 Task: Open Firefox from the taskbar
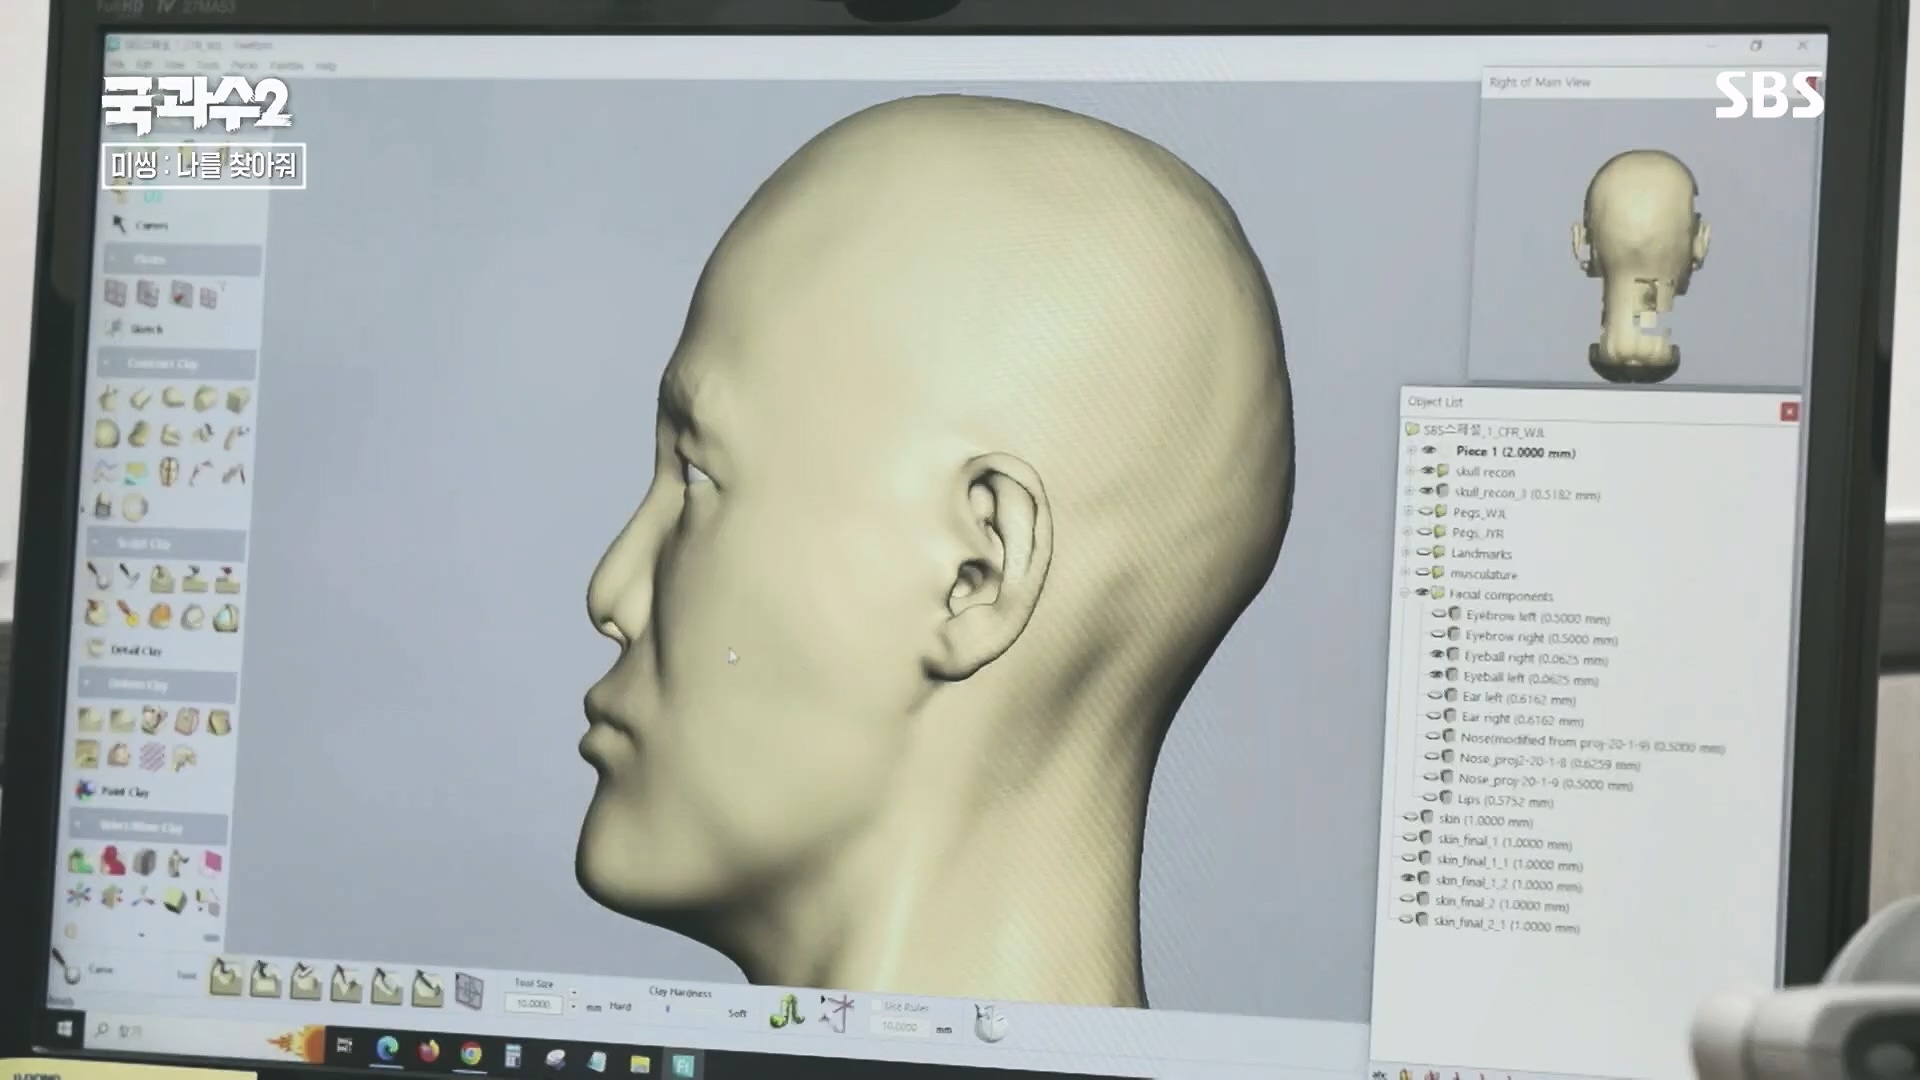pos(429,1051)
